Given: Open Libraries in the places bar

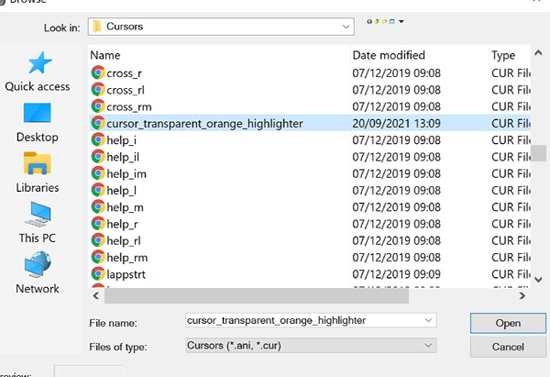Looking at the screenshot, I should pyautogui.click(x=38, y=173).
